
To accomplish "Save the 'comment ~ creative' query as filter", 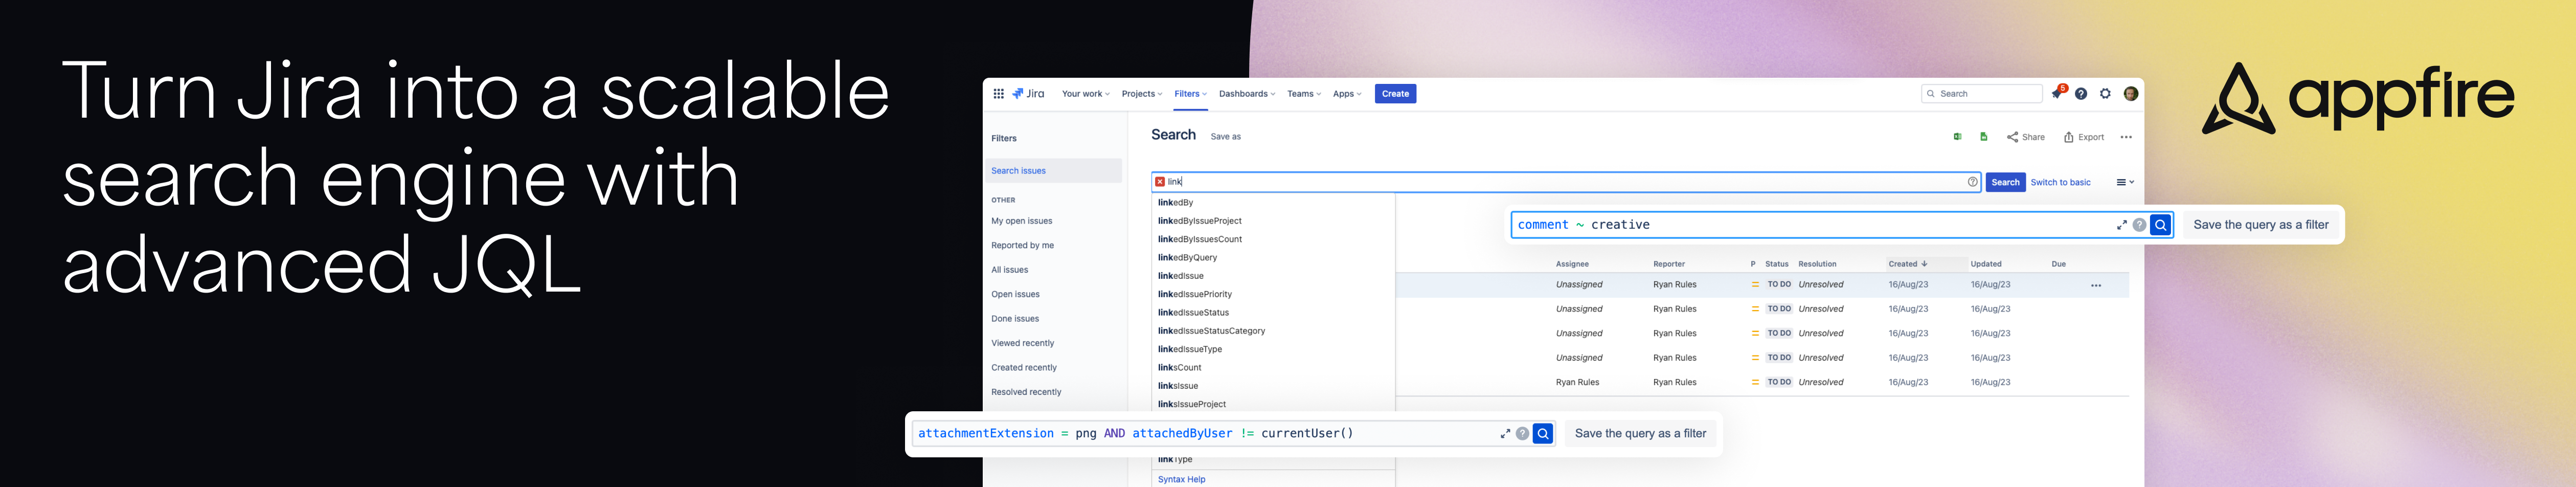I will click(2260, 225).
